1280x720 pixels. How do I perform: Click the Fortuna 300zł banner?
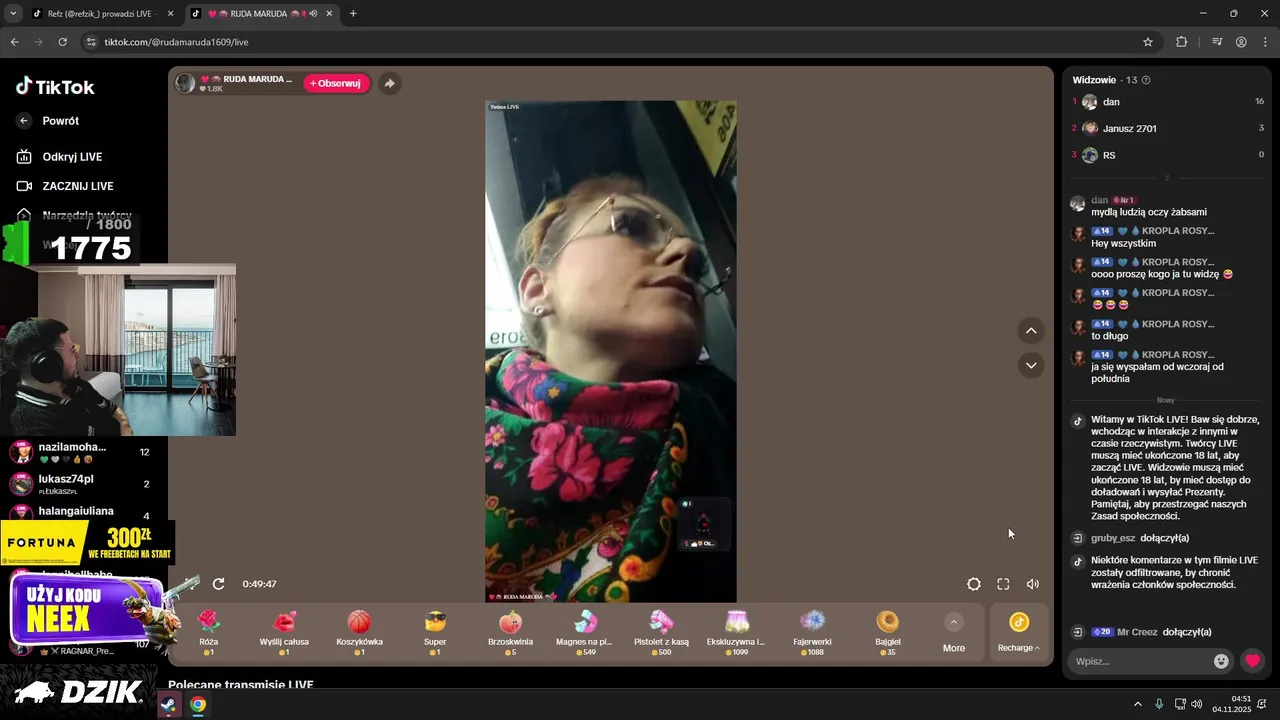87,543
